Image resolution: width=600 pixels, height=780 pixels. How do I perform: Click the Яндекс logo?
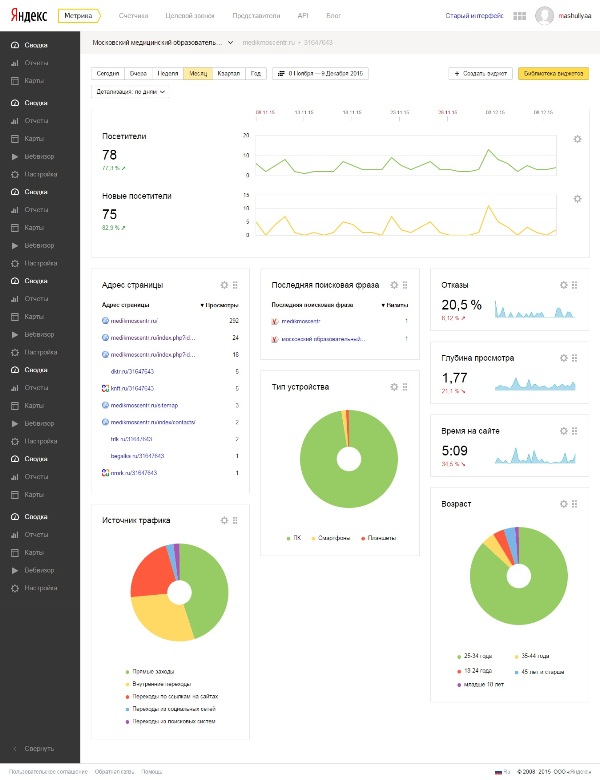click(x=29, y=15)
